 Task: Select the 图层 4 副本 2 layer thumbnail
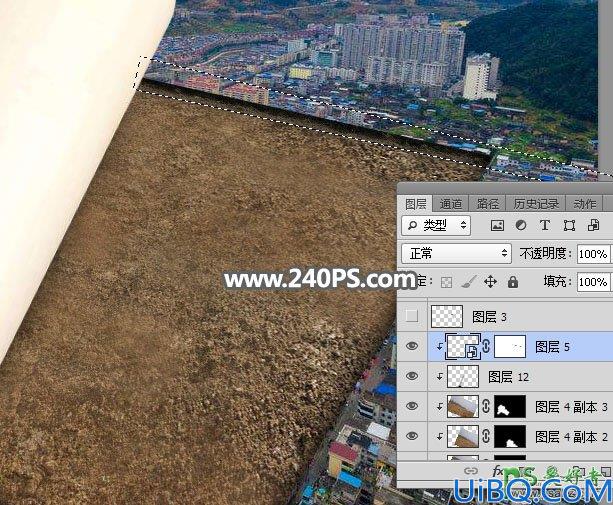pos(463,436)
